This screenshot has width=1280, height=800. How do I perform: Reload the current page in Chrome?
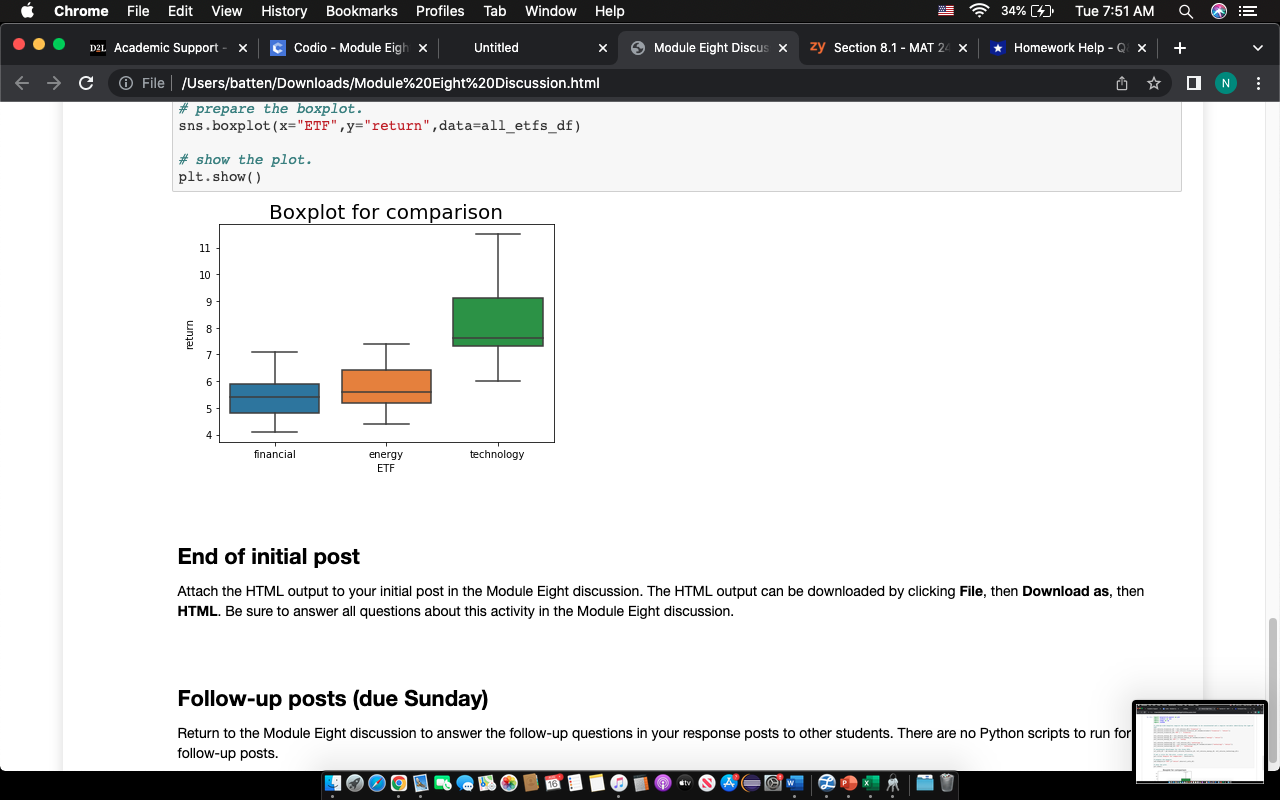tap(85, 83)
